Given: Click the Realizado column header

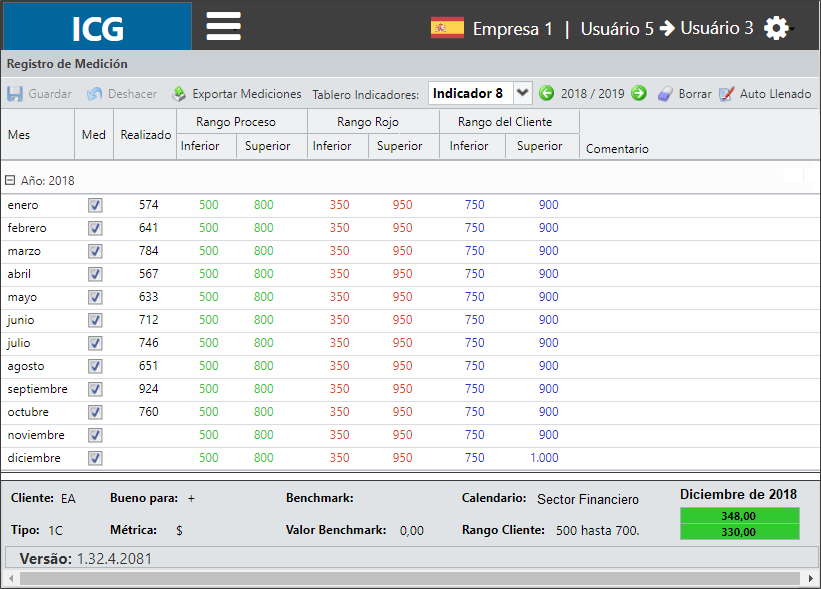Looking at the screenshot, I should coord(146,135).
